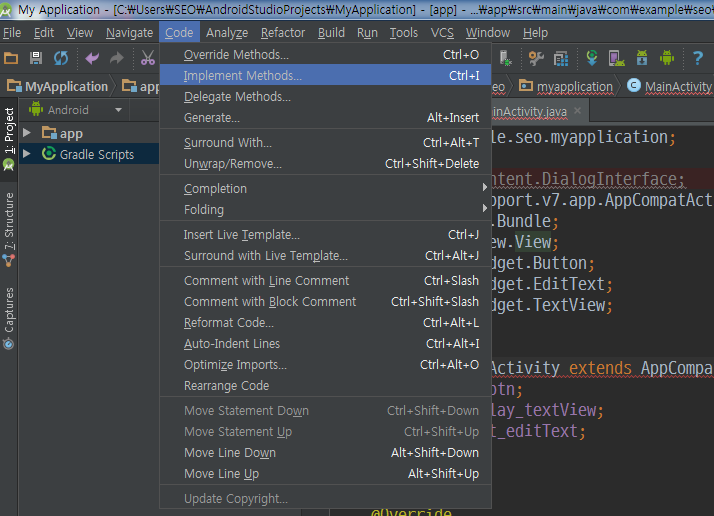Click the SDK Manager android download icon
Image resolution: width=714 pixels, height=516 pixels.
(642, 58)
